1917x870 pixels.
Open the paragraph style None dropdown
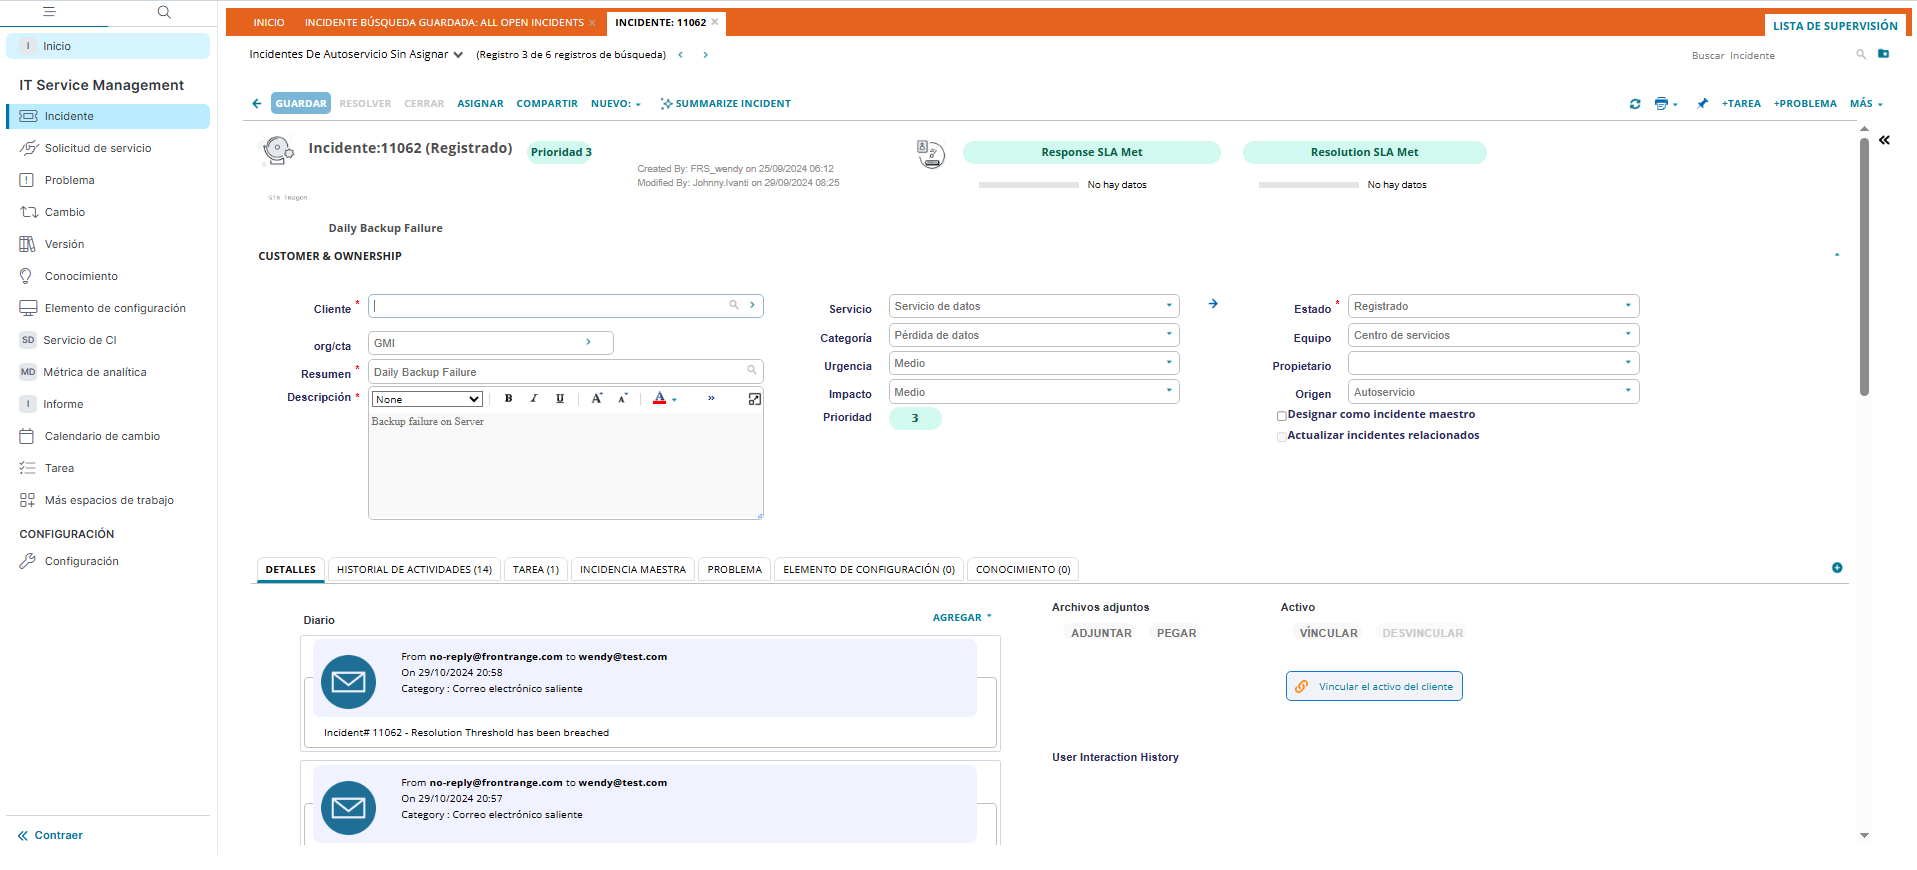click(x=427, y=400)
